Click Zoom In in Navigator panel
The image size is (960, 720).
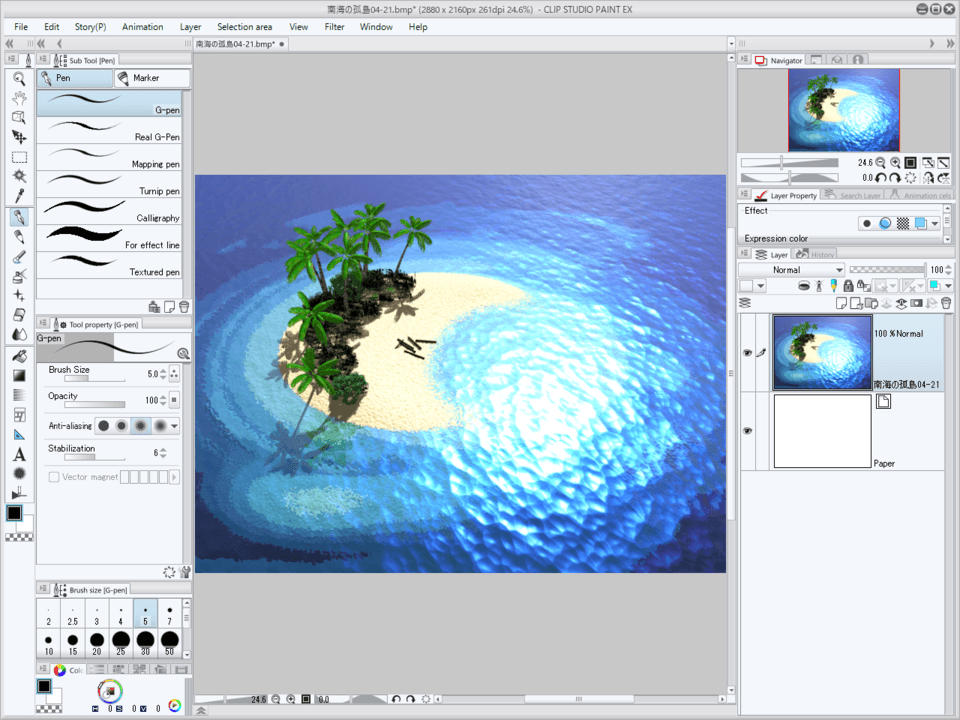(x=894, y=162)
